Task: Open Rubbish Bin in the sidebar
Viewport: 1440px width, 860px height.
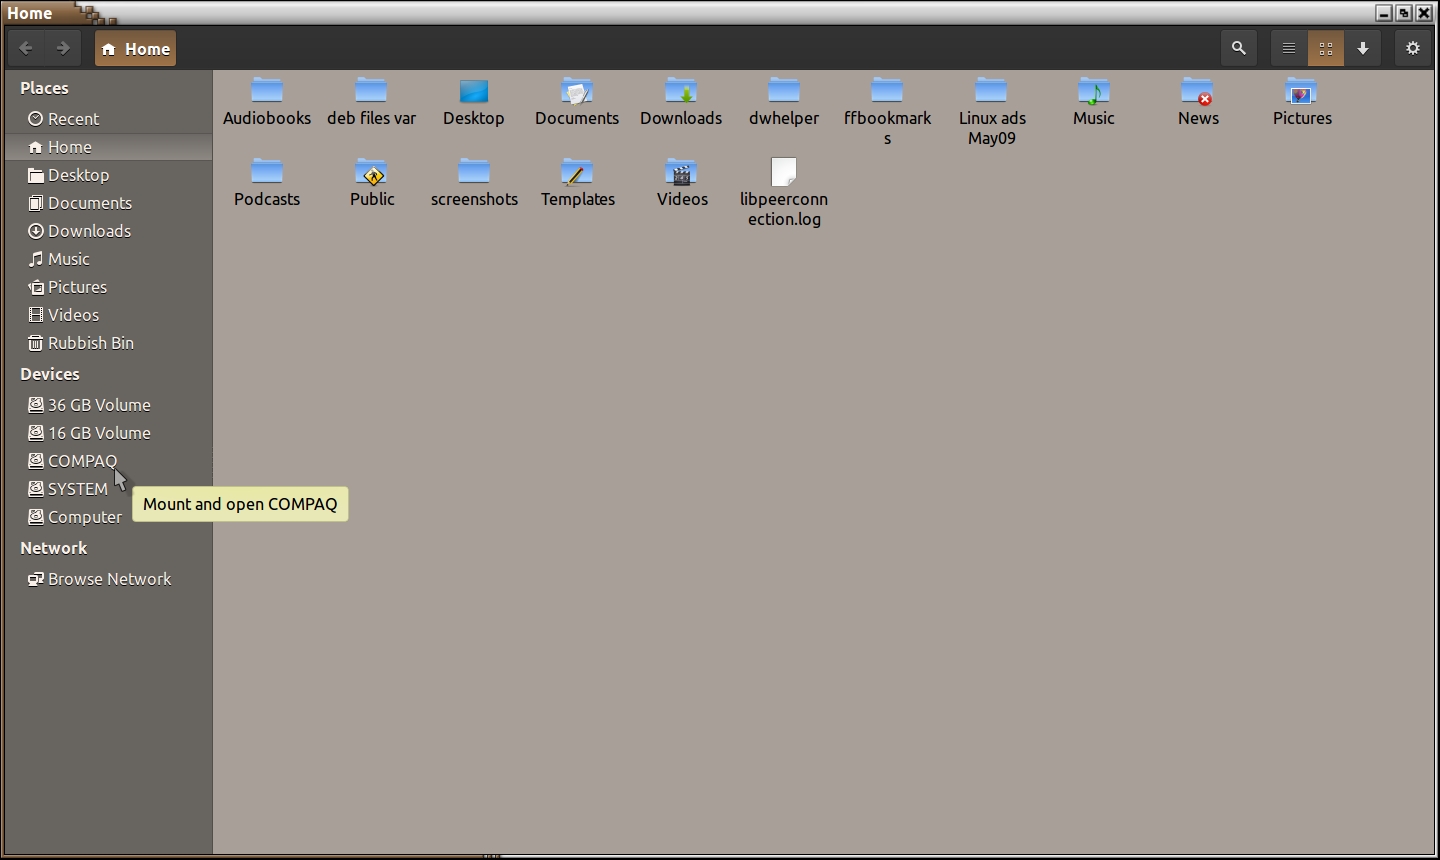Action: point(90,343)
